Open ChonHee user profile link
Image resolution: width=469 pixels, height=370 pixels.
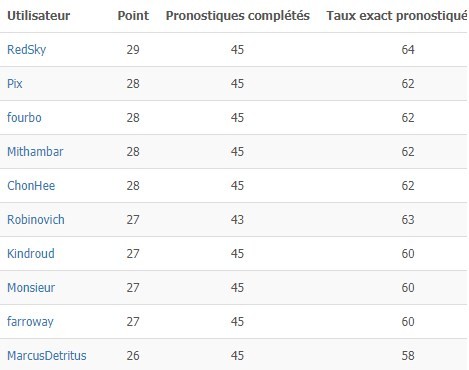pos(31,186)
